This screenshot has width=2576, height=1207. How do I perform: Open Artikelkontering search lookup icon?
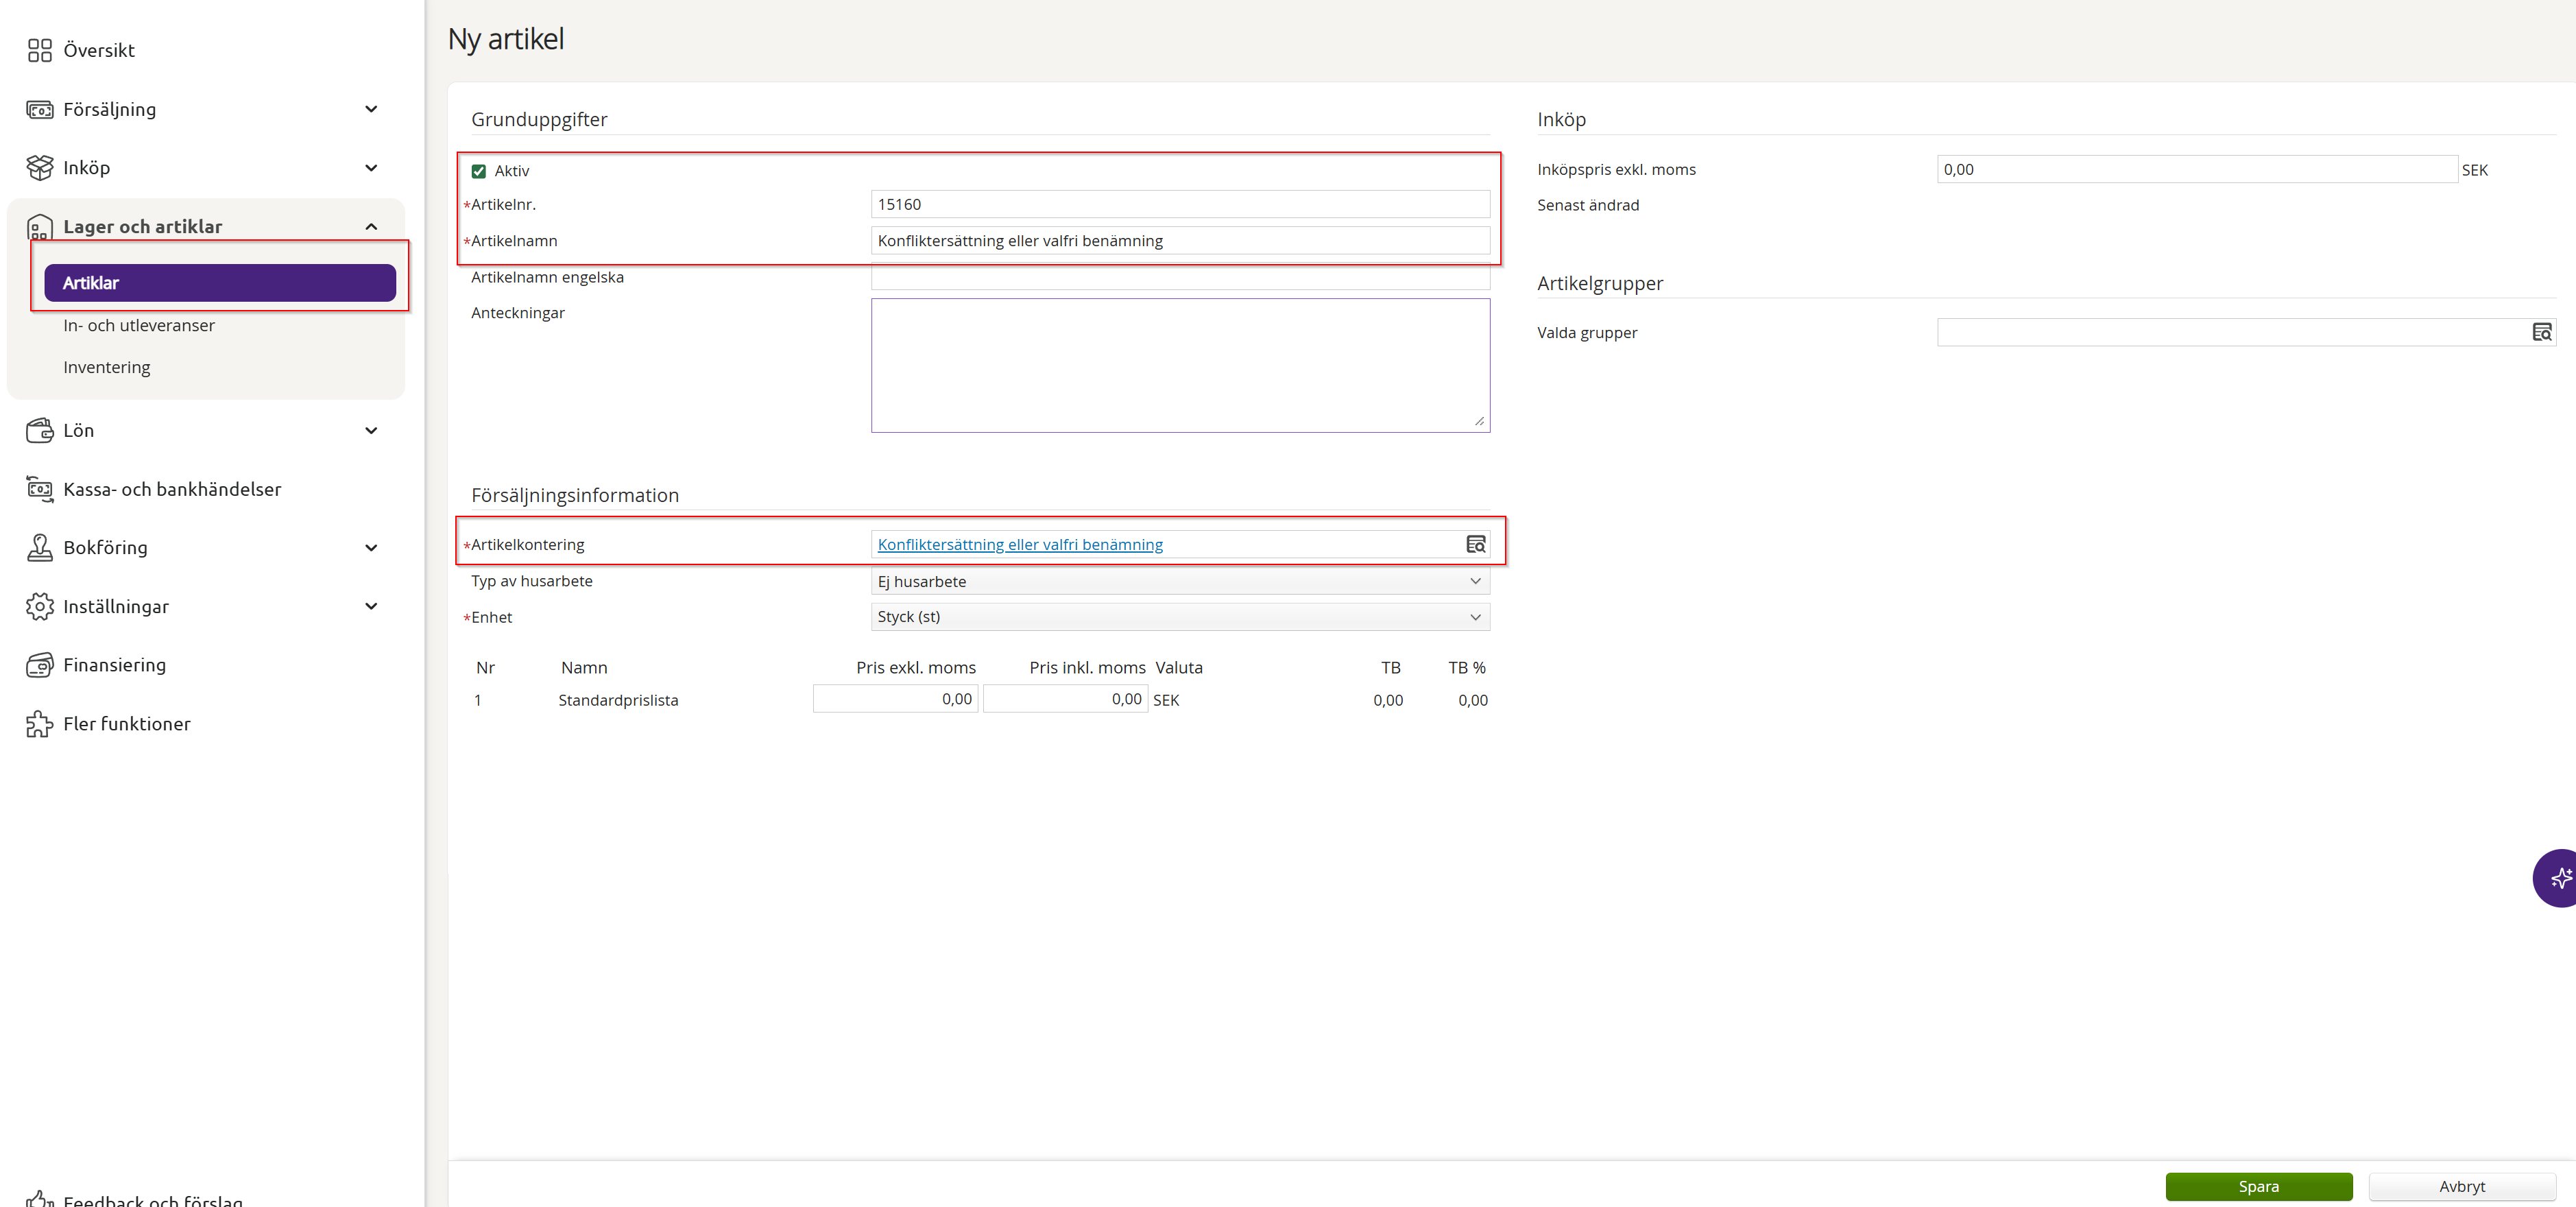point(1476,545)
